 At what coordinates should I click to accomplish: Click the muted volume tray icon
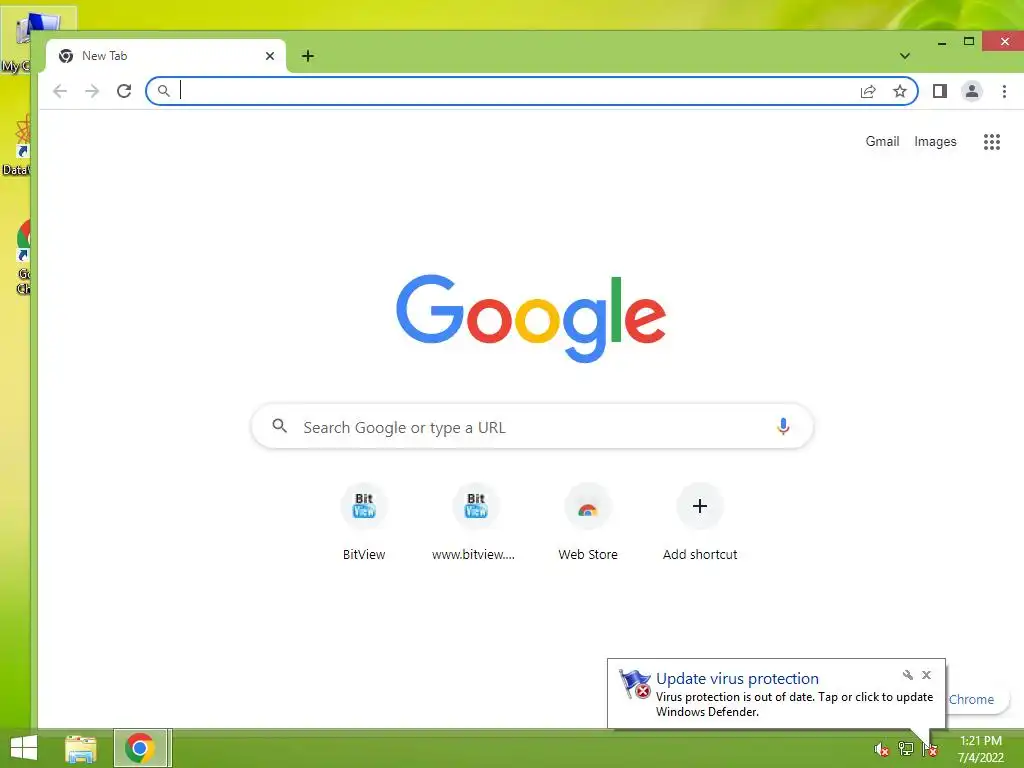tap(882, 749)
